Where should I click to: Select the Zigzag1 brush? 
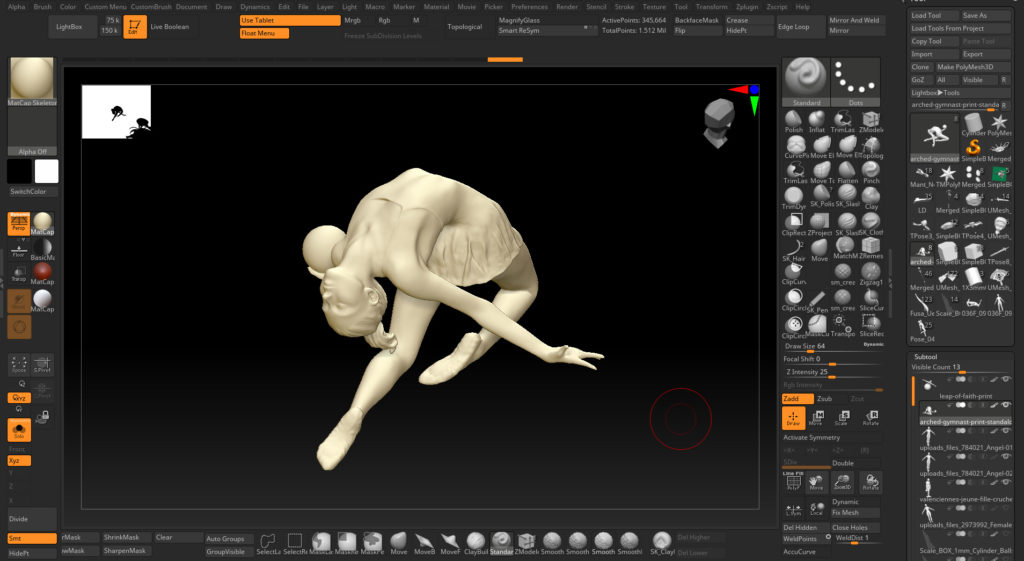click(x=871, y=272)
